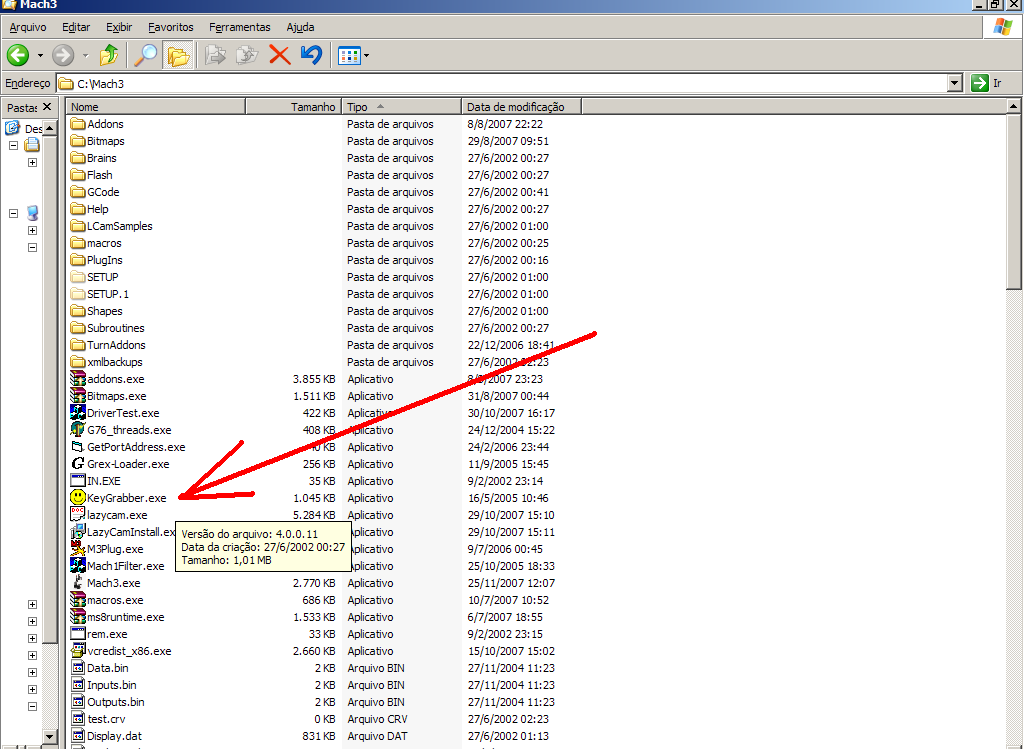1024x749 pixels.
Task: Select the addons.exe archive icon
Action: click(78, 379)
